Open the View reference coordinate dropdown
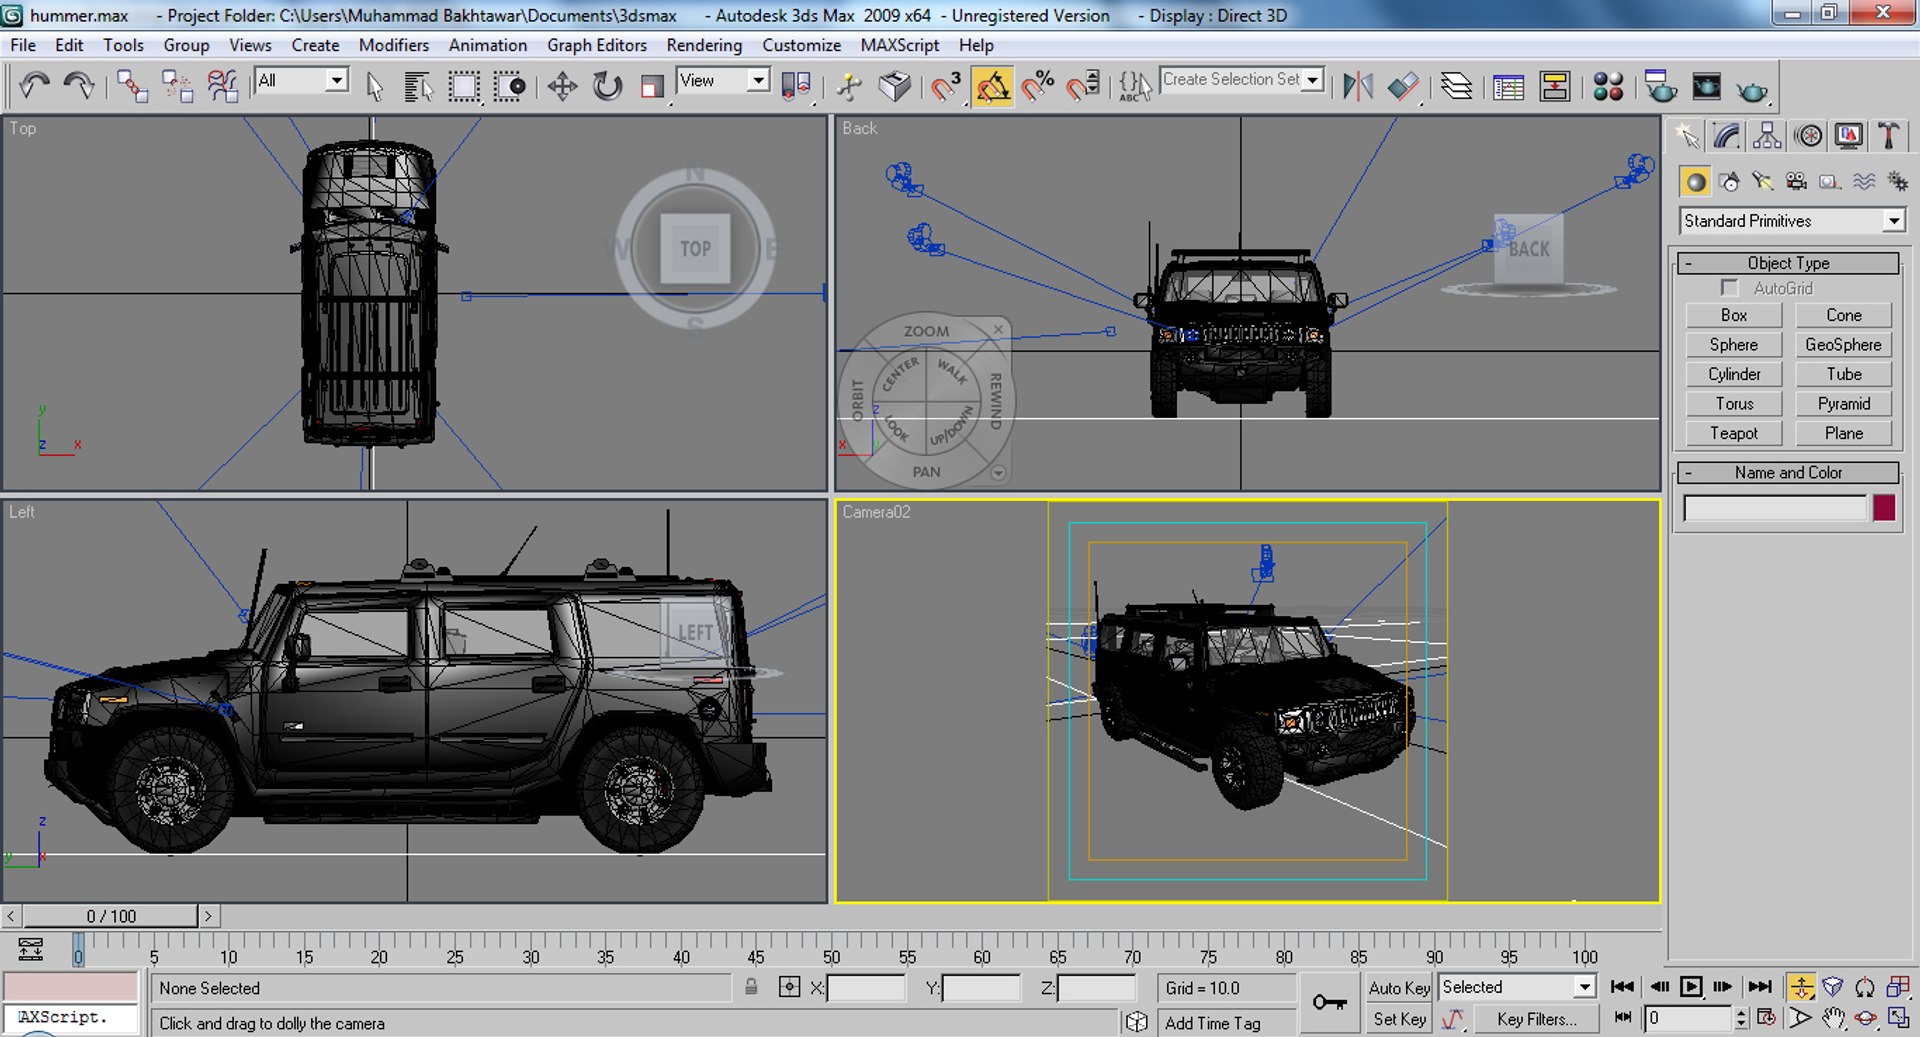This screenshot has height=1037, width=1920. click(723, 80)
